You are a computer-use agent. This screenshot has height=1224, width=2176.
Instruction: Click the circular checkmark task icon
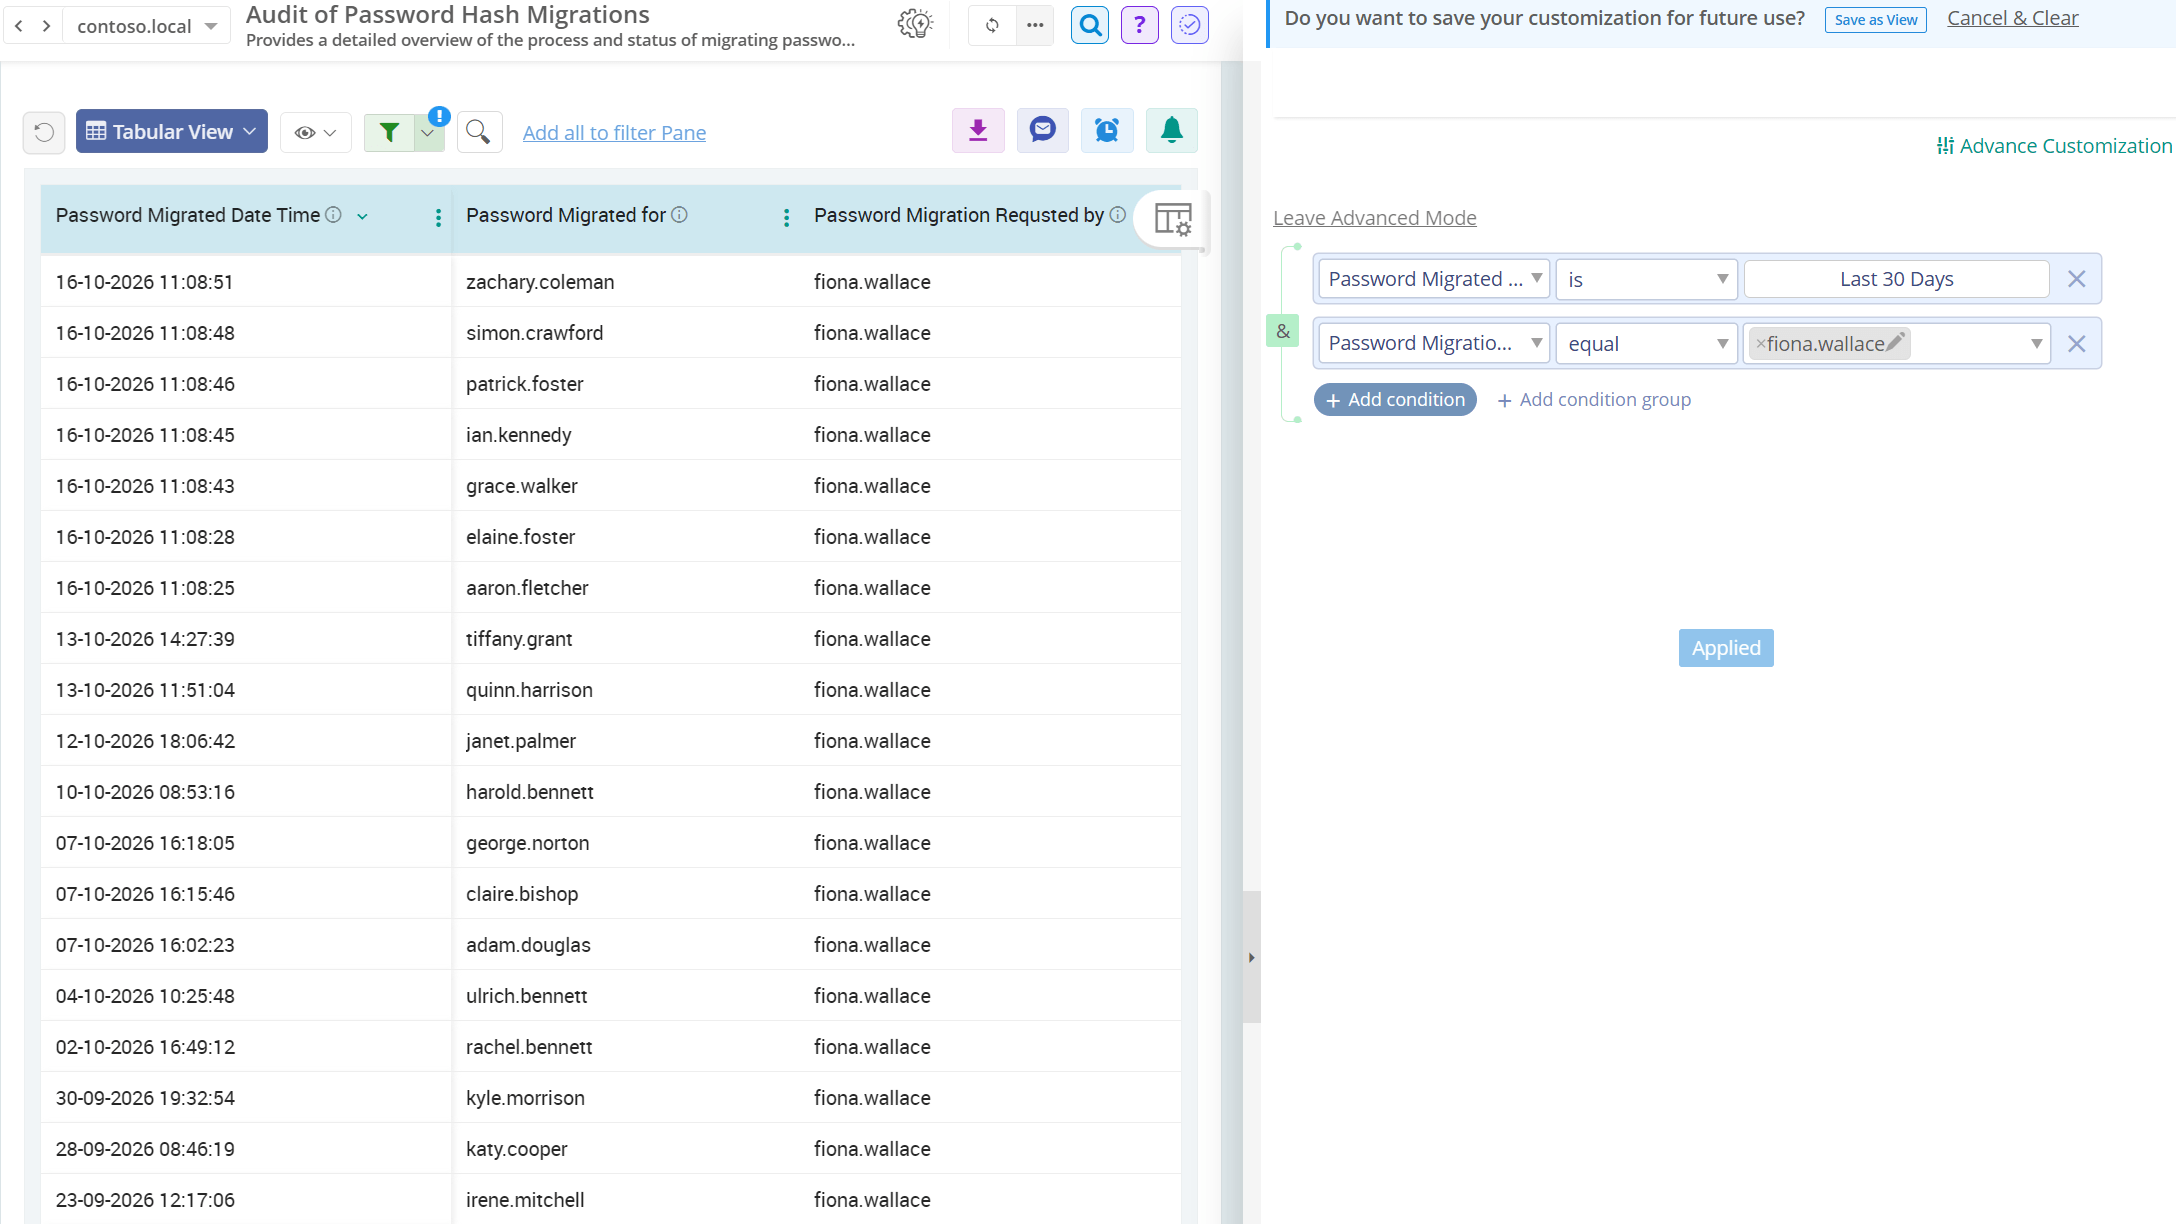pyautogui.click(x=1190, y=25)
